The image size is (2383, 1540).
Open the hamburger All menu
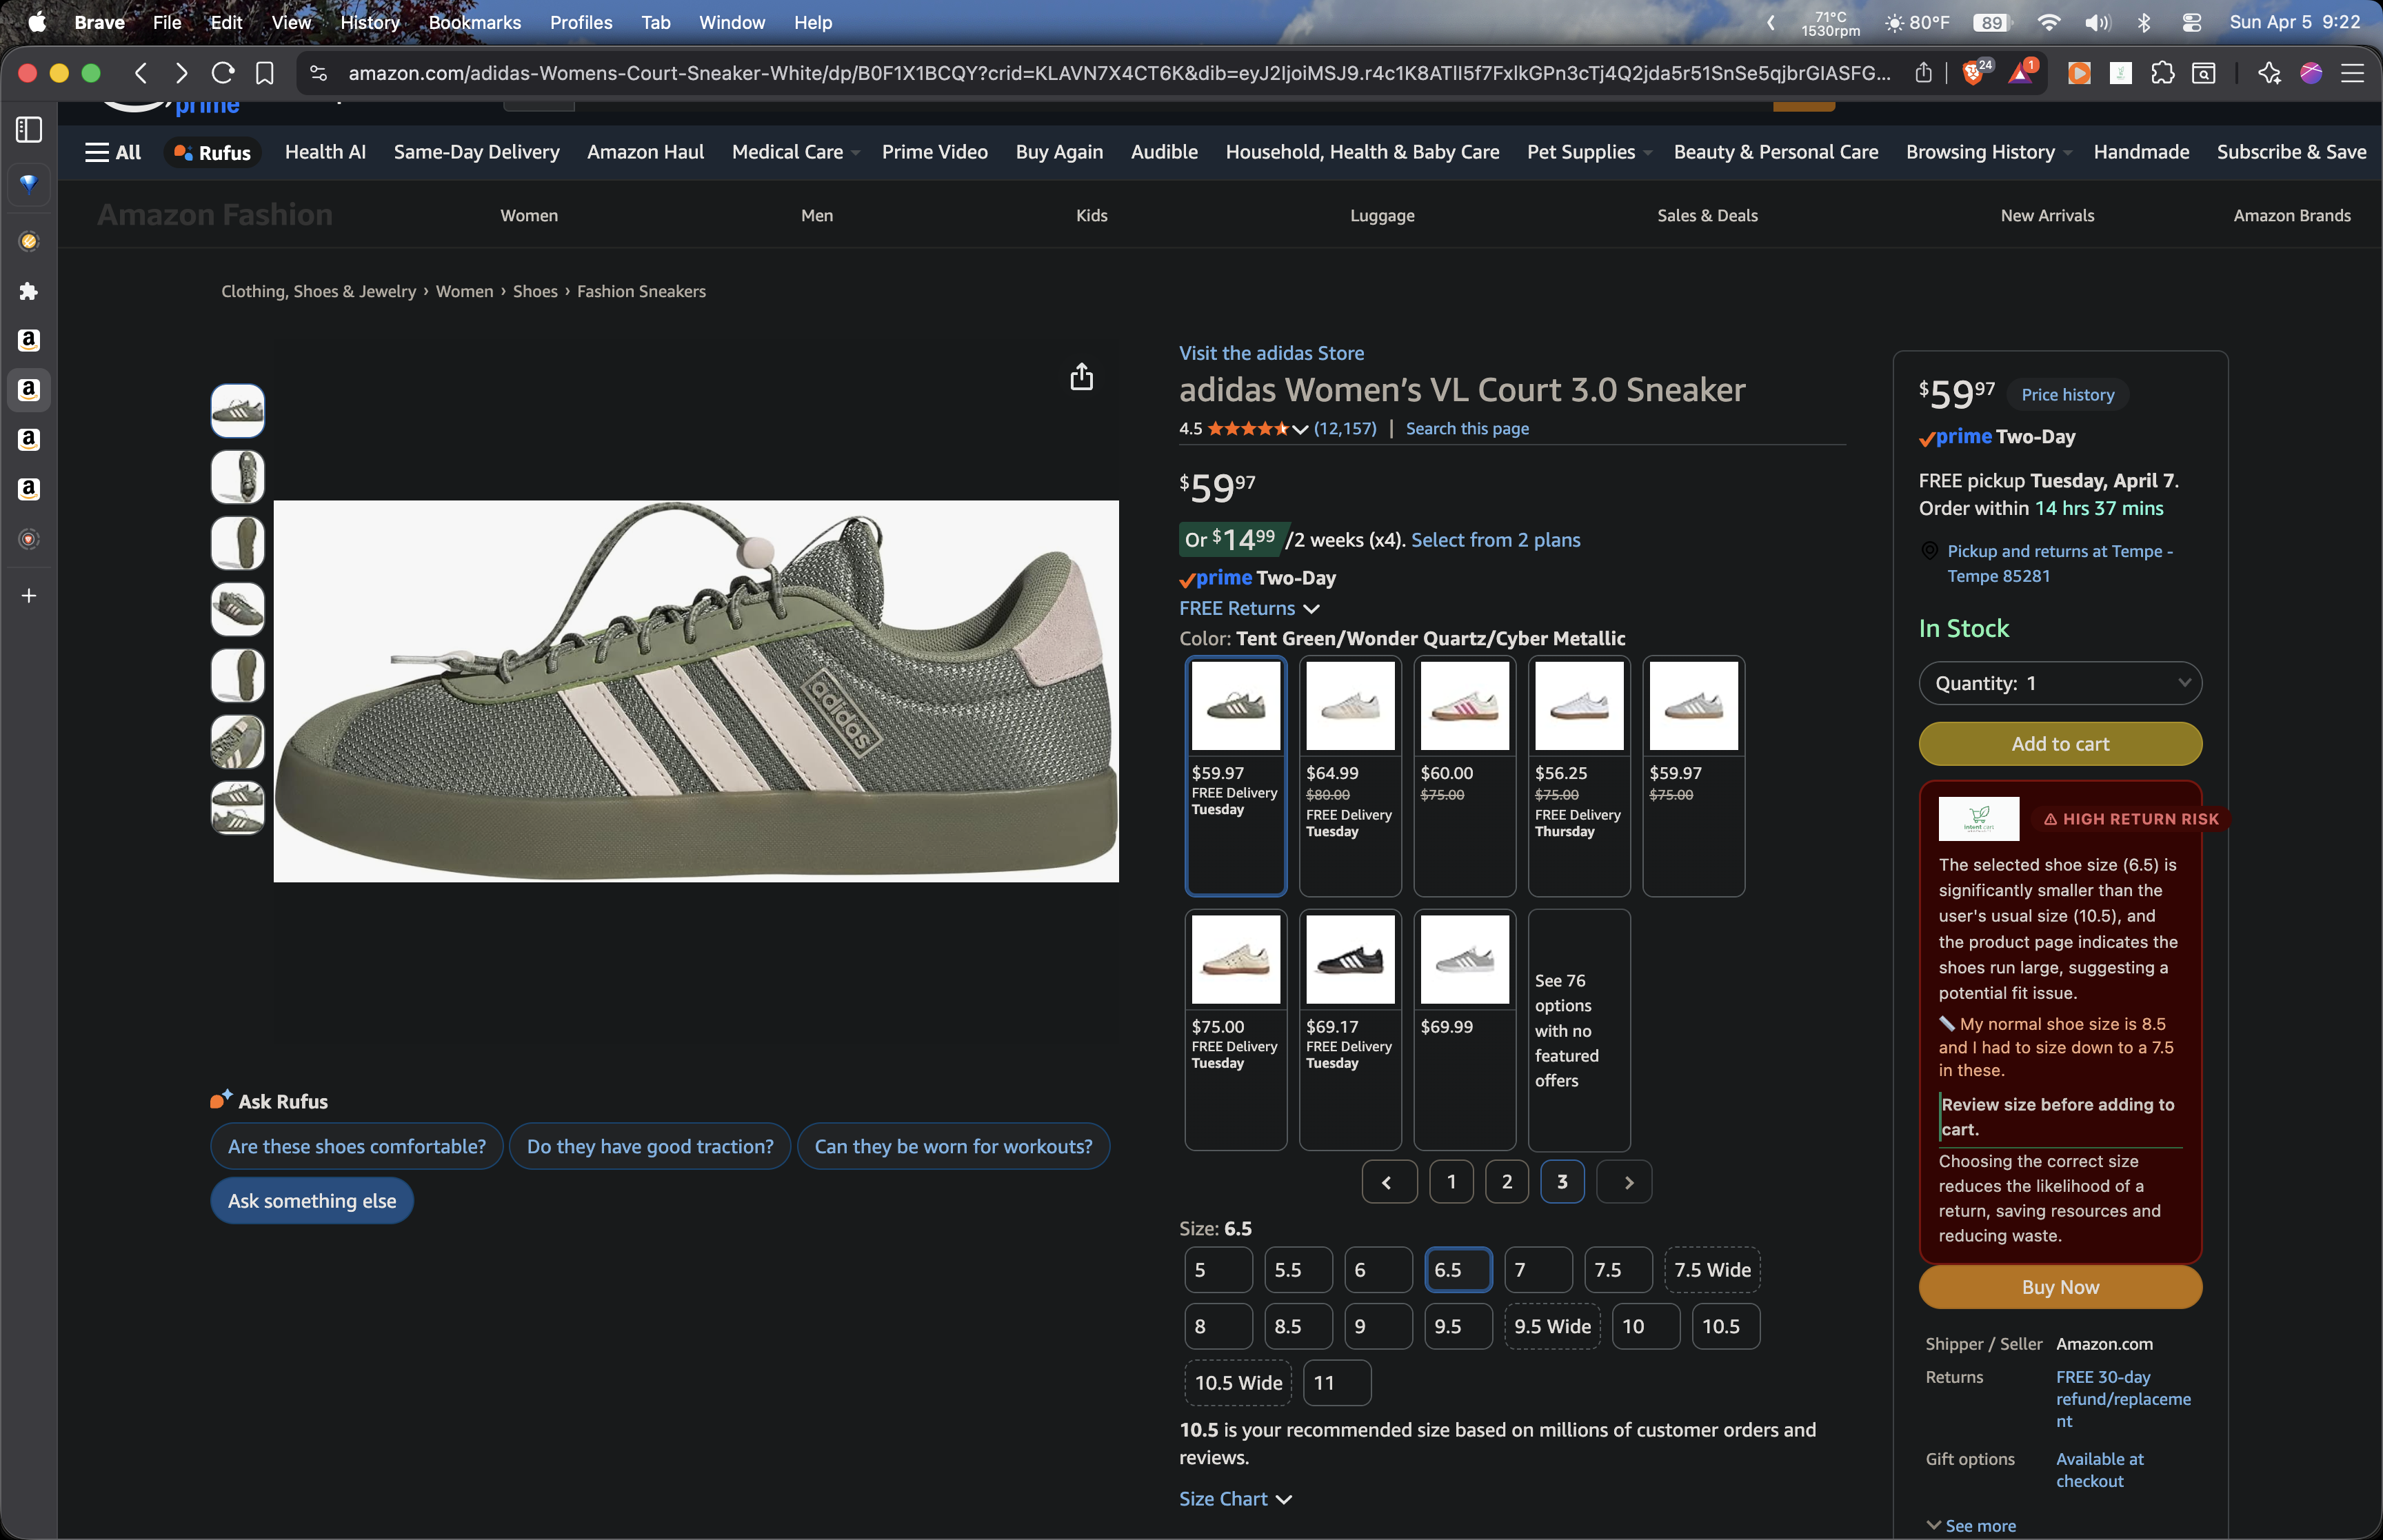(113, 152)
